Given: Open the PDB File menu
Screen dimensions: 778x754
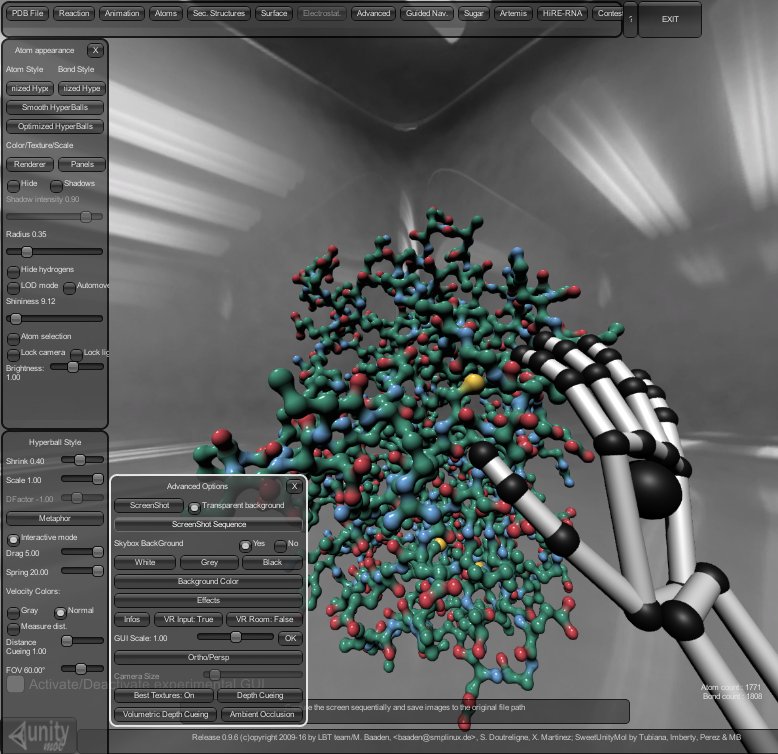Looking at the screenshot, I should coord(27,14).
